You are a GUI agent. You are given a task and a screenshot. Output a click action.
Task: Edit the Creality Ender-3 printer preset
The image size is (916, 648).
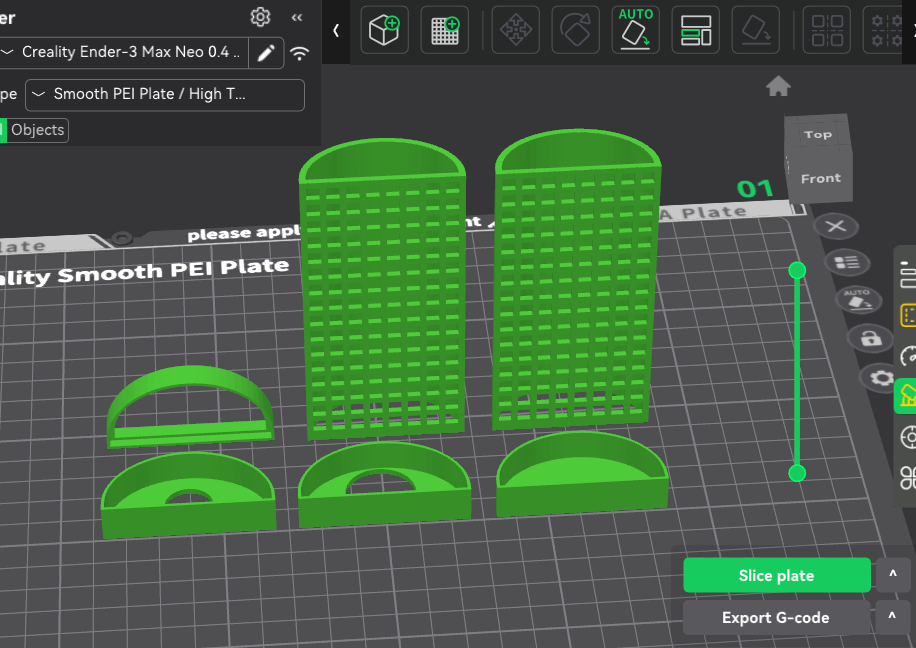pos(266,53)
